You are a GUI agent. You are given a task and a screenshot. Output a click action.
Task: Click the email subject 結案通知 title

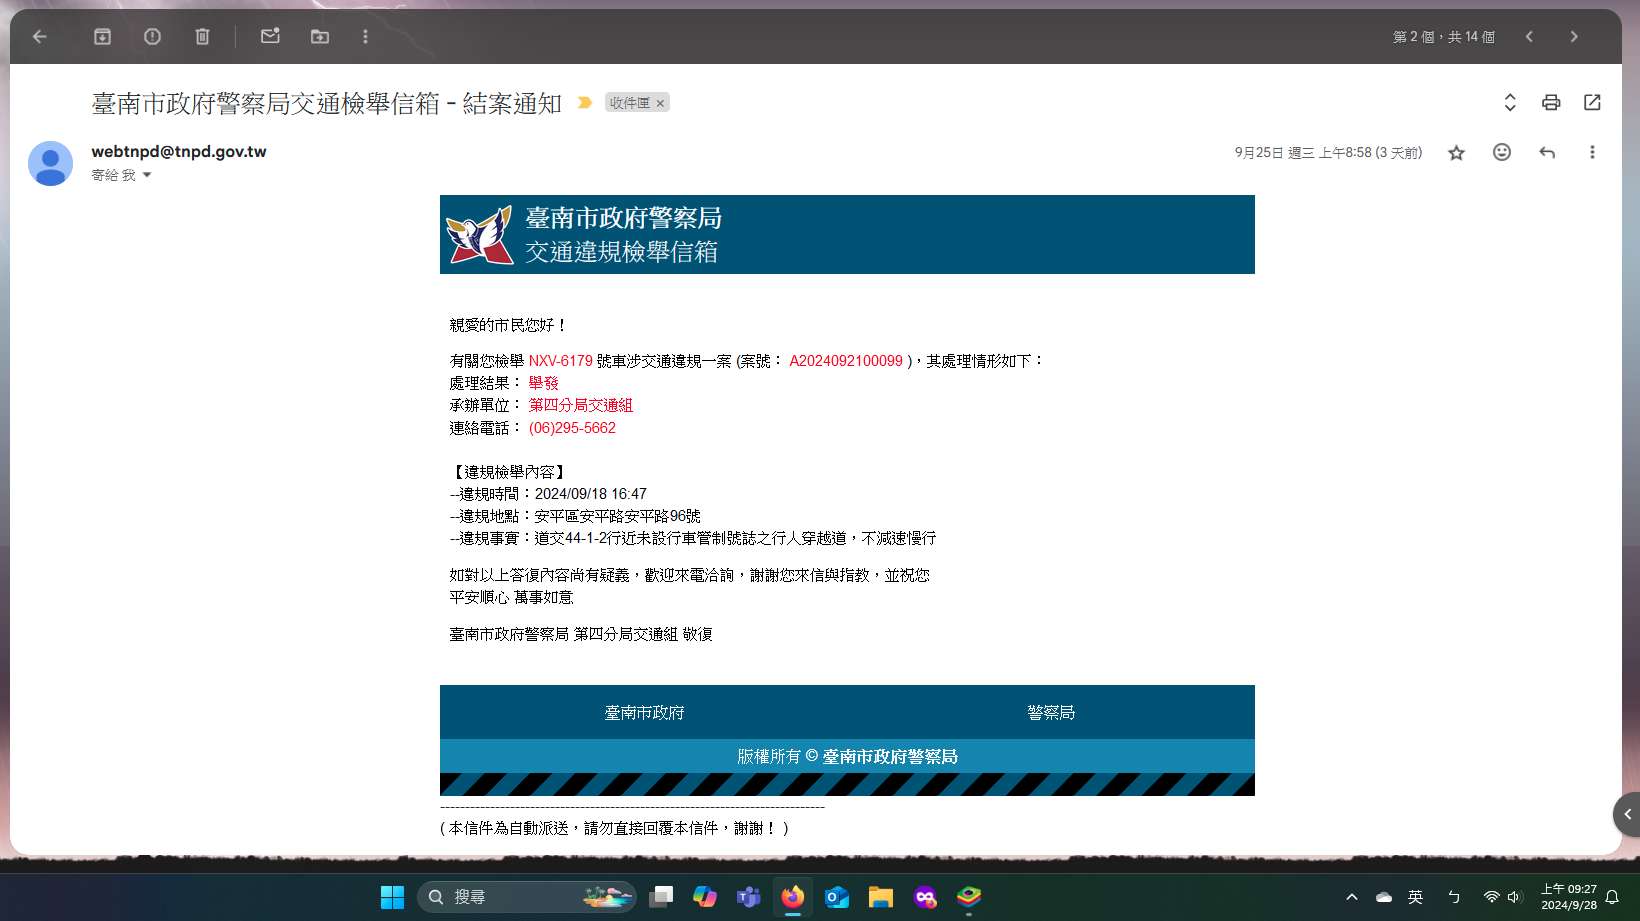pyautogui.click(x=327, y=104)
